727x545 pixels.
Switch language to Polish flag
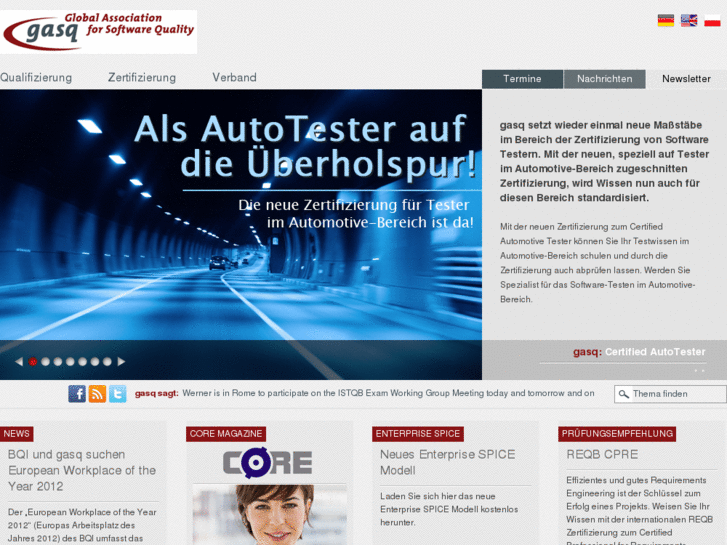[x=712, y=20]
